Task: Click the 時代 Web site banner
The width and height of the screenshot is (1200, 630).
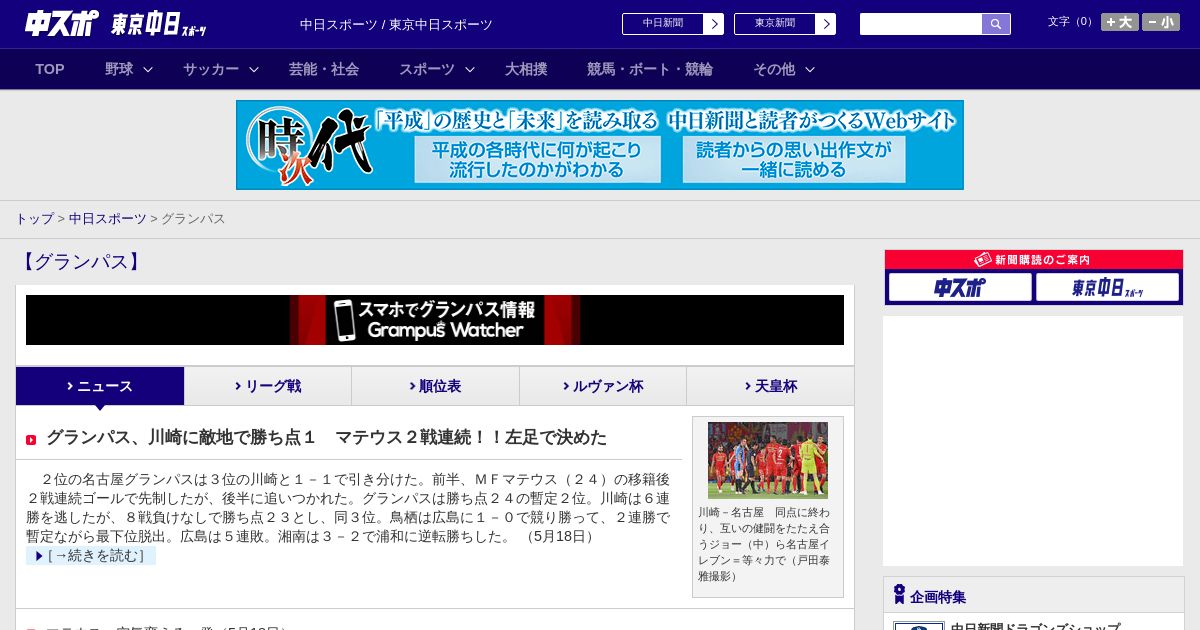Action: 600,145
